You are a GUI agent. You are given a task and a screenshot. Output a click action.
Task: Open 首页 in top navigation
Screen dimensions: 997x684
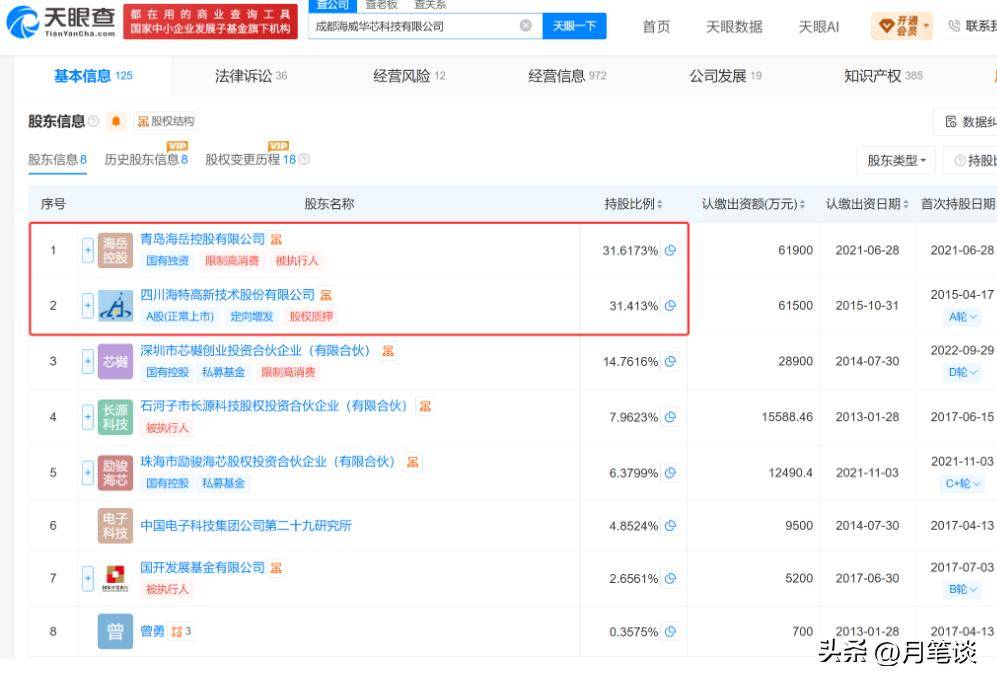656,27
